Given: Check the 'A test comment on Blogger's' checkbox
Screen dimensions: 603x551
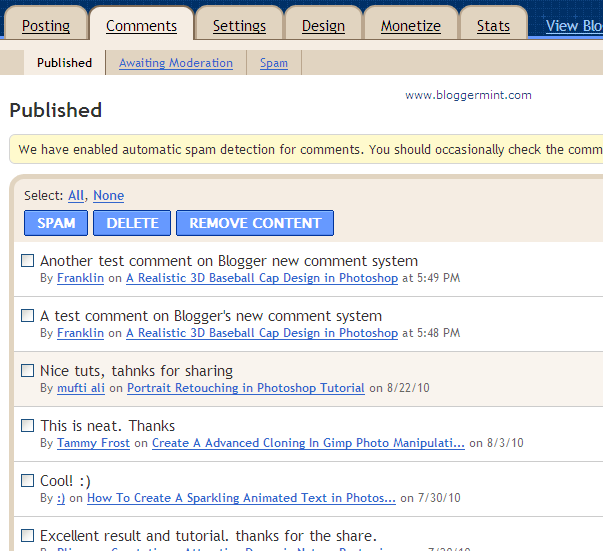Looking at the screenshot, I should pyautogui.click(x=27, y=315).
